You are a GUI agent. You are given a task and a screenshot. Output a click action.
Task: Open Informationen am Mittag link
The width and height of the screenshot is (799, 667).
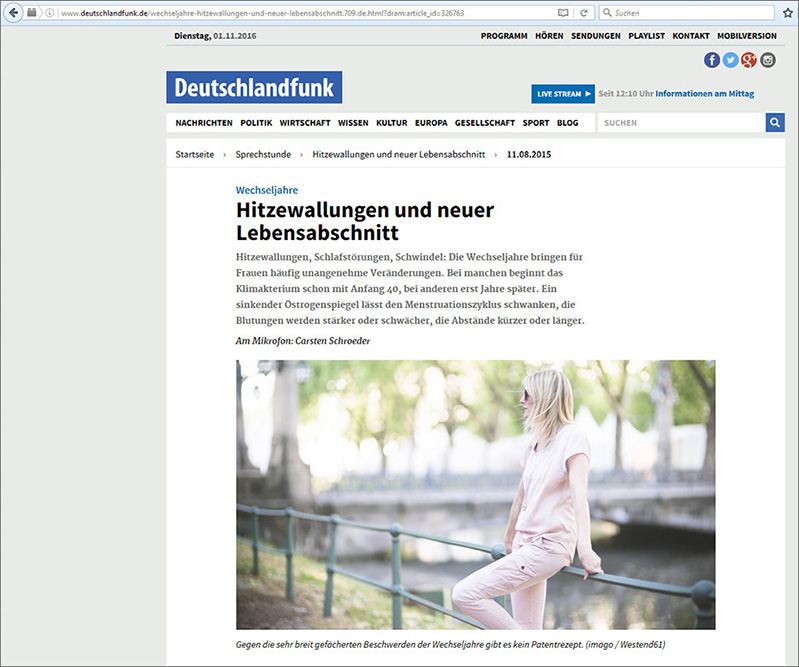click(705, 94)
